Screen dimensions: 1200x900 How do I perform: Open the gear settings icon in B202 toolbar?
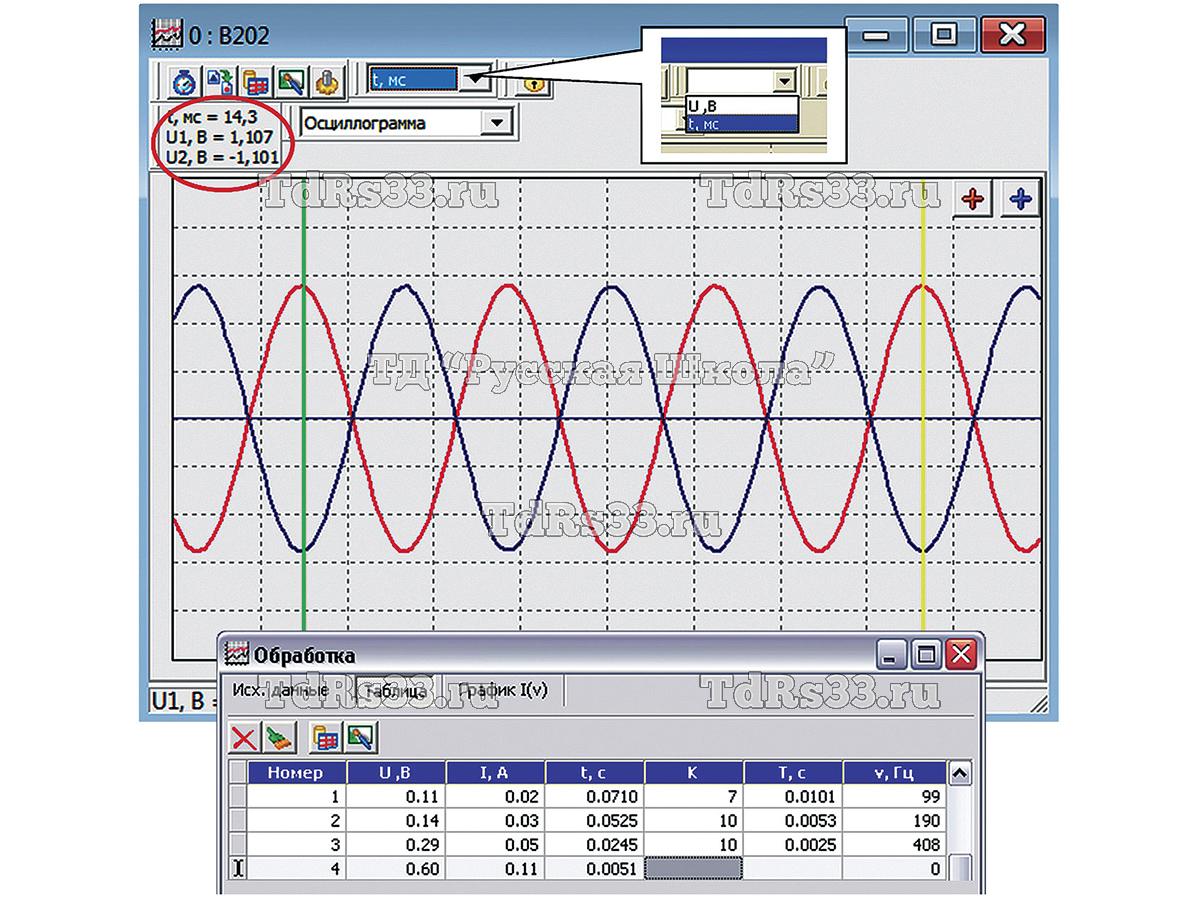327,81
